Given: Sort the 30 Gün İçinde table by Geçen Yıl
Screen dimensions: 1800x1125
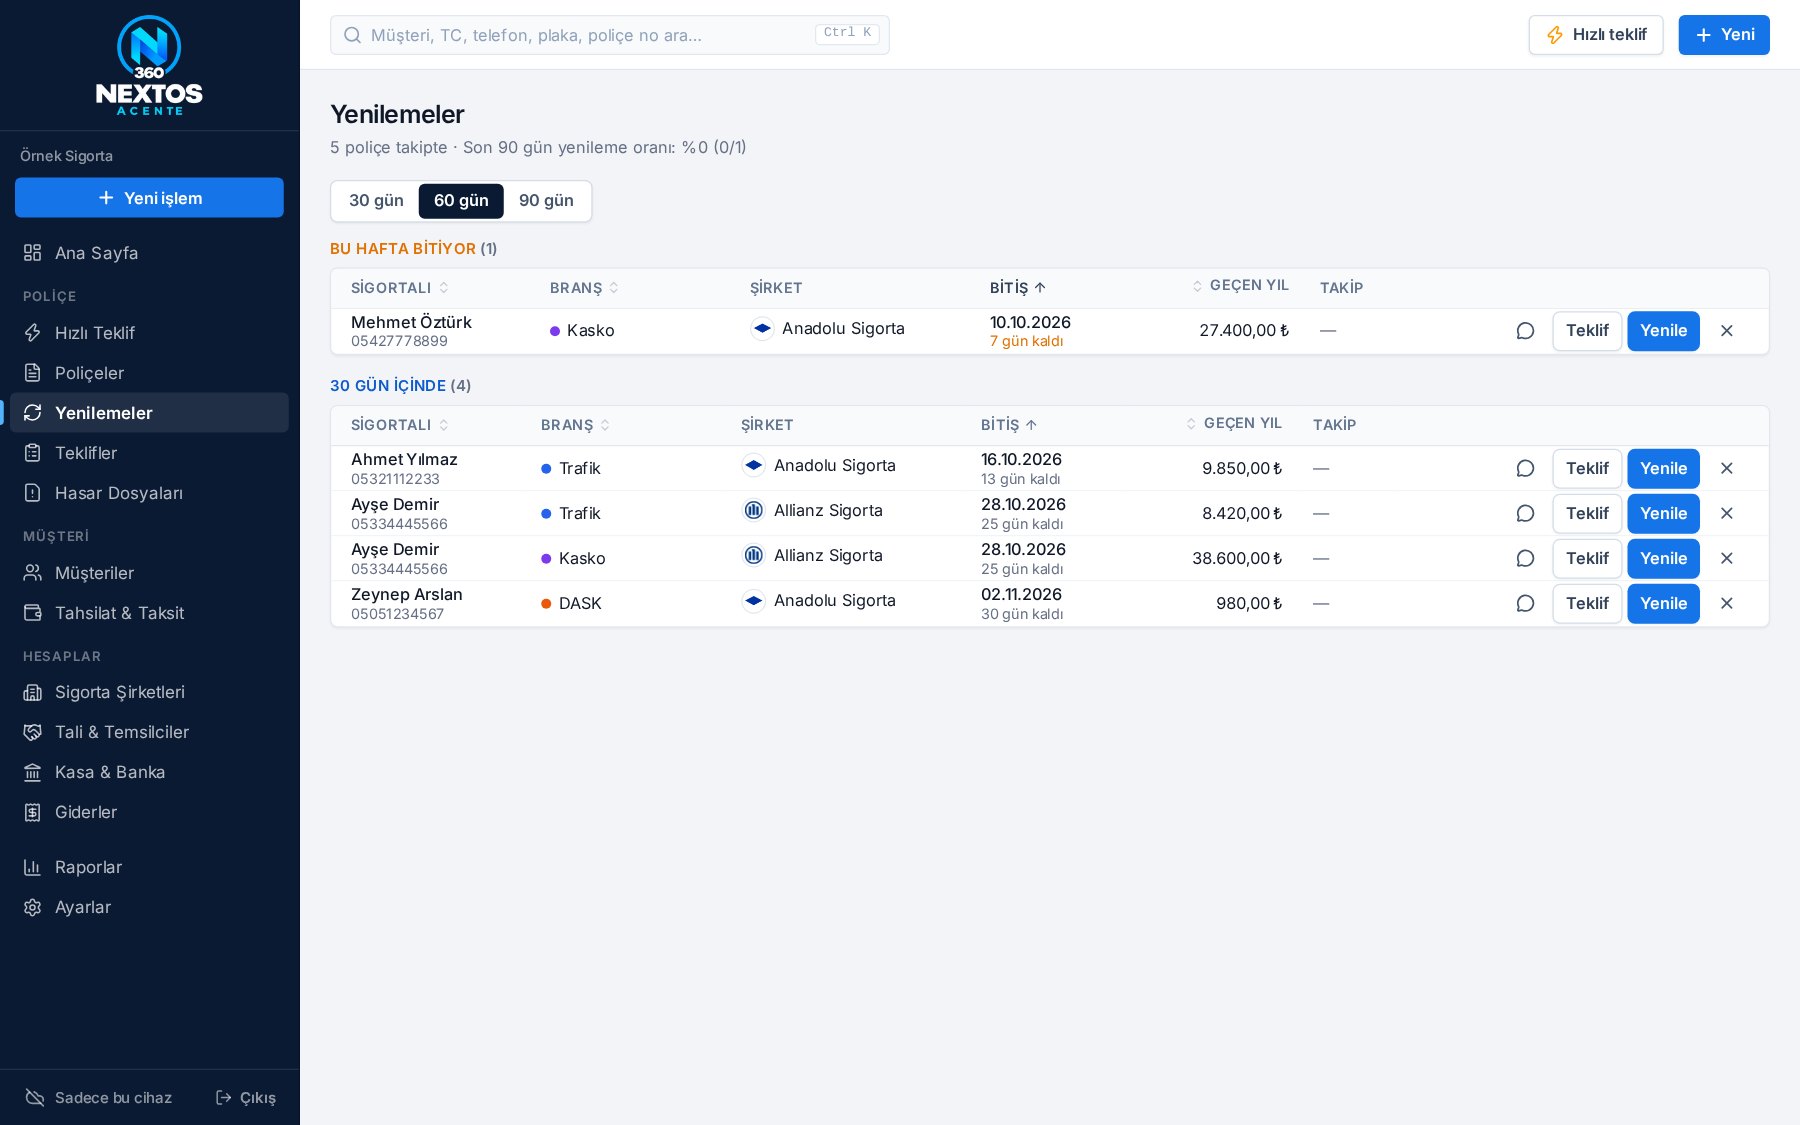Looking at the screenshot, I should pyautogui.click(x=1234, y=424).
